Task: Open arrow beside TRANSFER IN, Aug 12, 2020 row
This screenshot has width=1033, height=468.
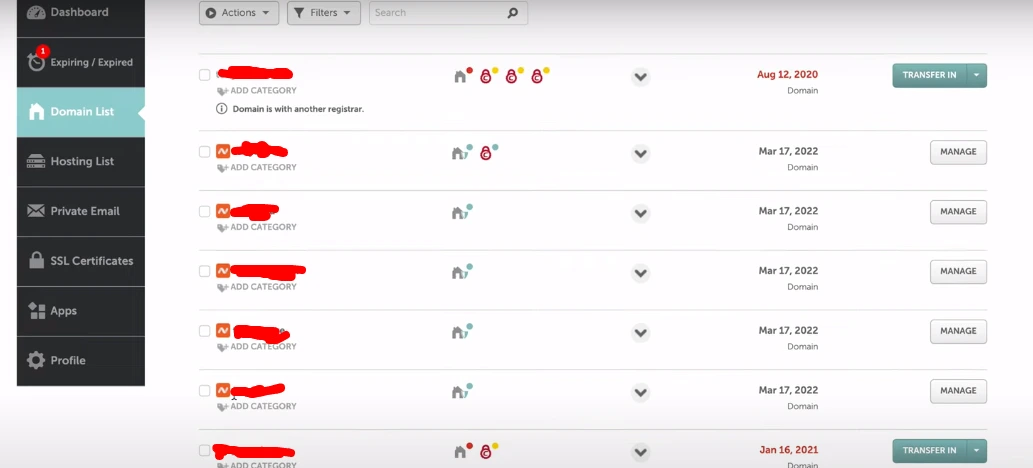Action: (977, 75)
